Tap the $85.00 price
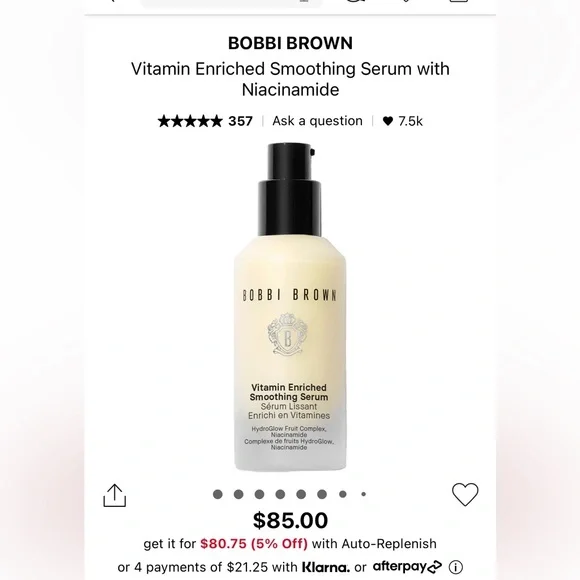Viewport: 580px width, 580px height. click(290, 520)
